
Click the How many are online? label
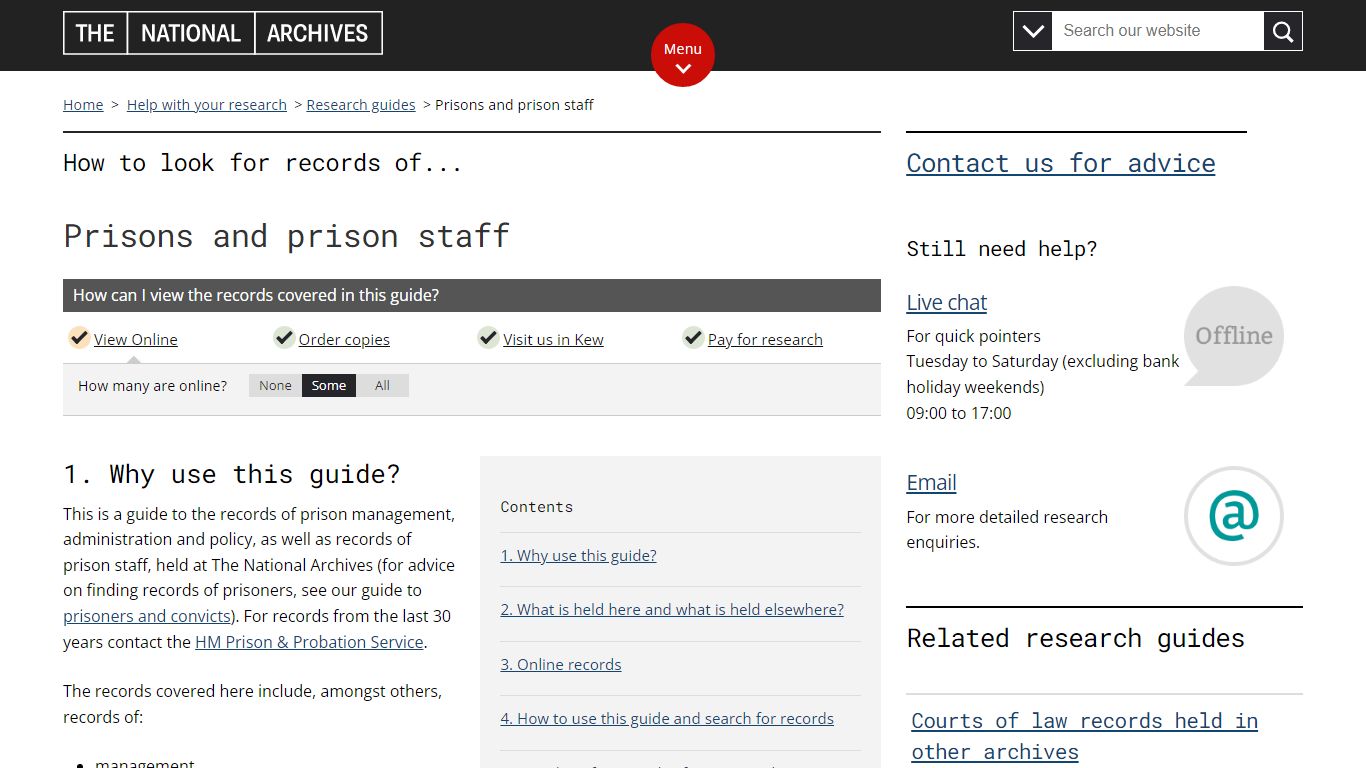[153, 386]
